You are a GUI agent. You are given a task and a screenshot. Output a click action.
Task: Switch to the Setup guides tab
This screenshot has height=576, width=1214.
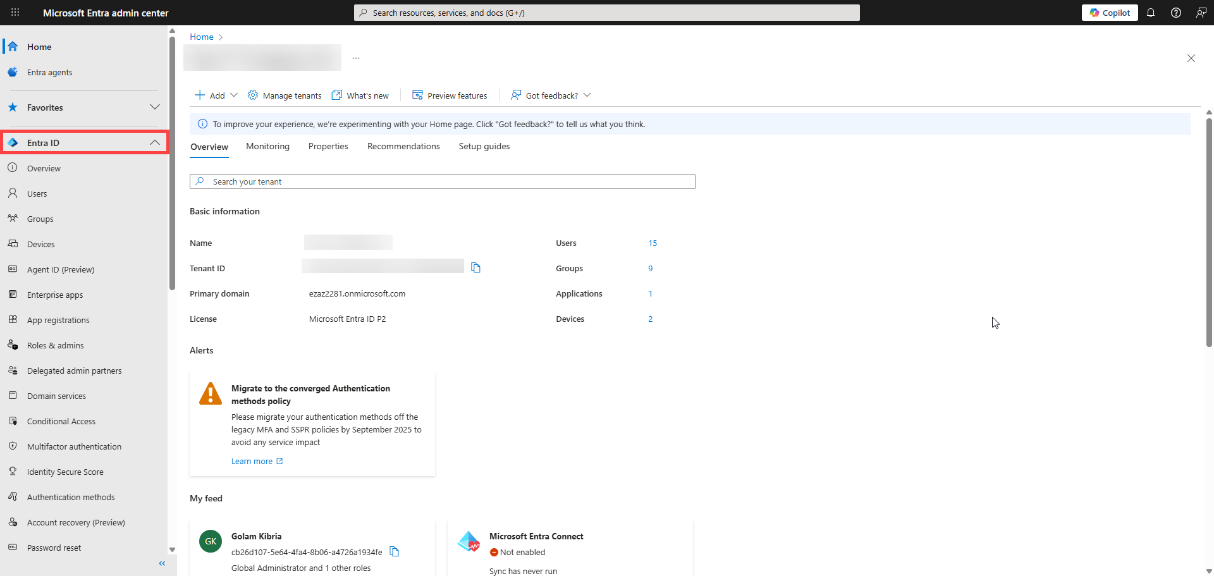pyautogui.click(x=484, y=147)
